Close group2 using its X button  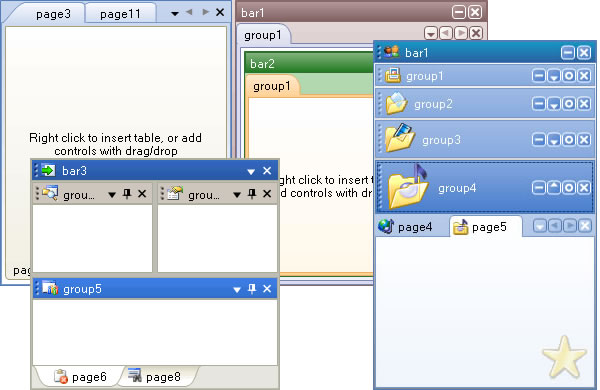coord(584,104)
